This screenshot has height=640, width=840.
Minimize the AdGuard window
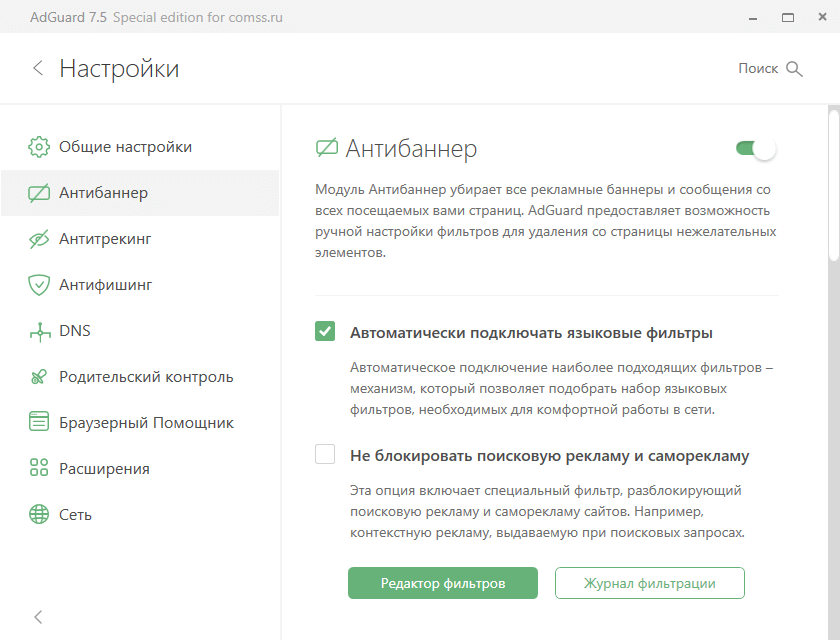(x=753, y=18)
